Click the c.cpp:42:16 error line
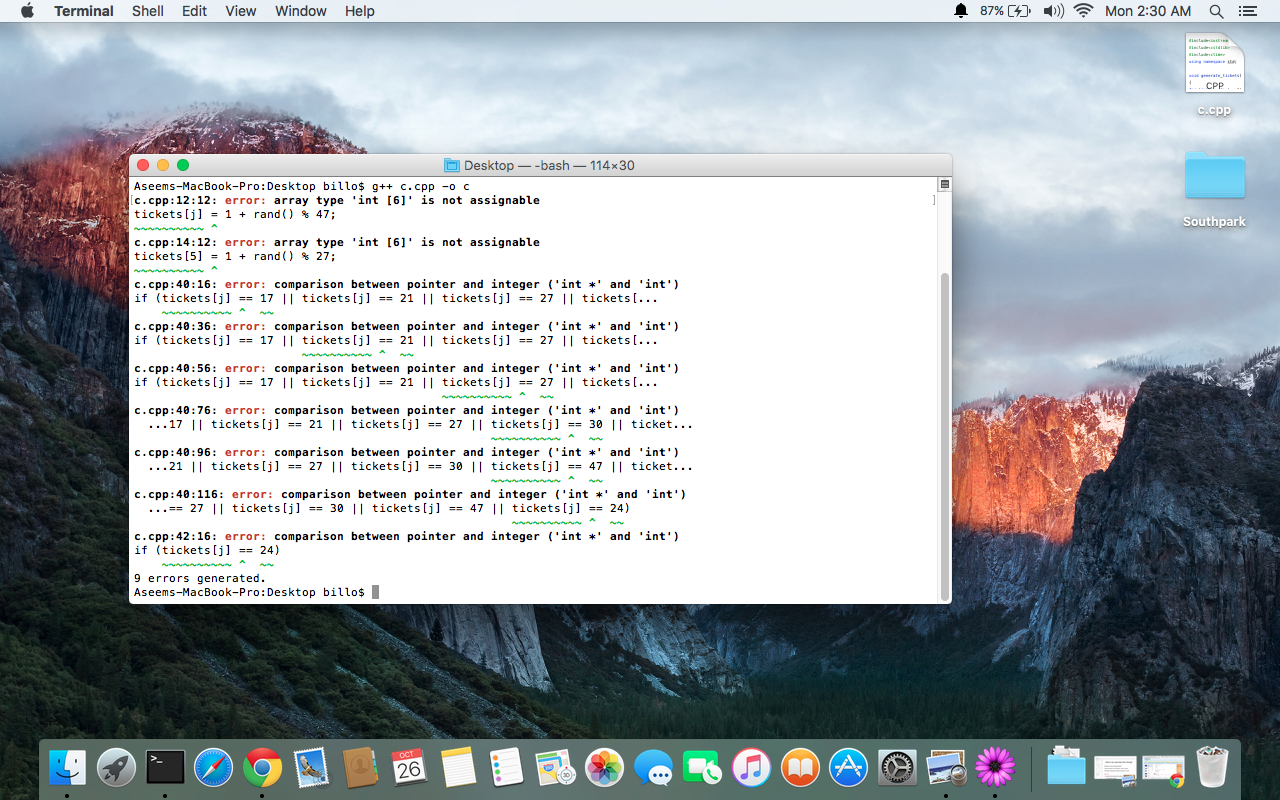Screen dimensions: 1280x800 [x=407, y=536]
